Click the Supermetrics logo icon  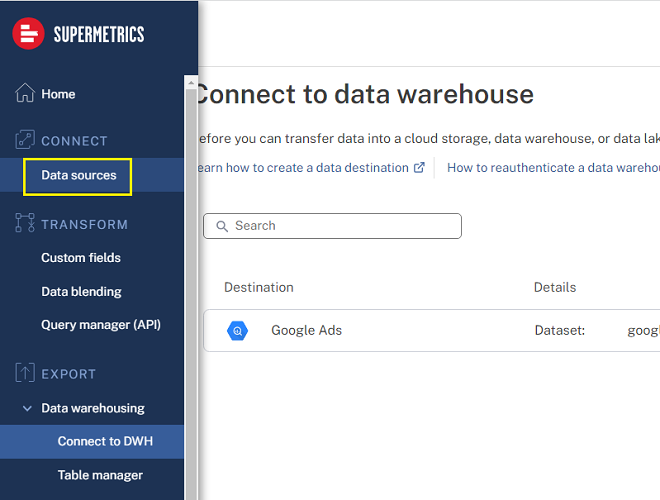[28, 34]
